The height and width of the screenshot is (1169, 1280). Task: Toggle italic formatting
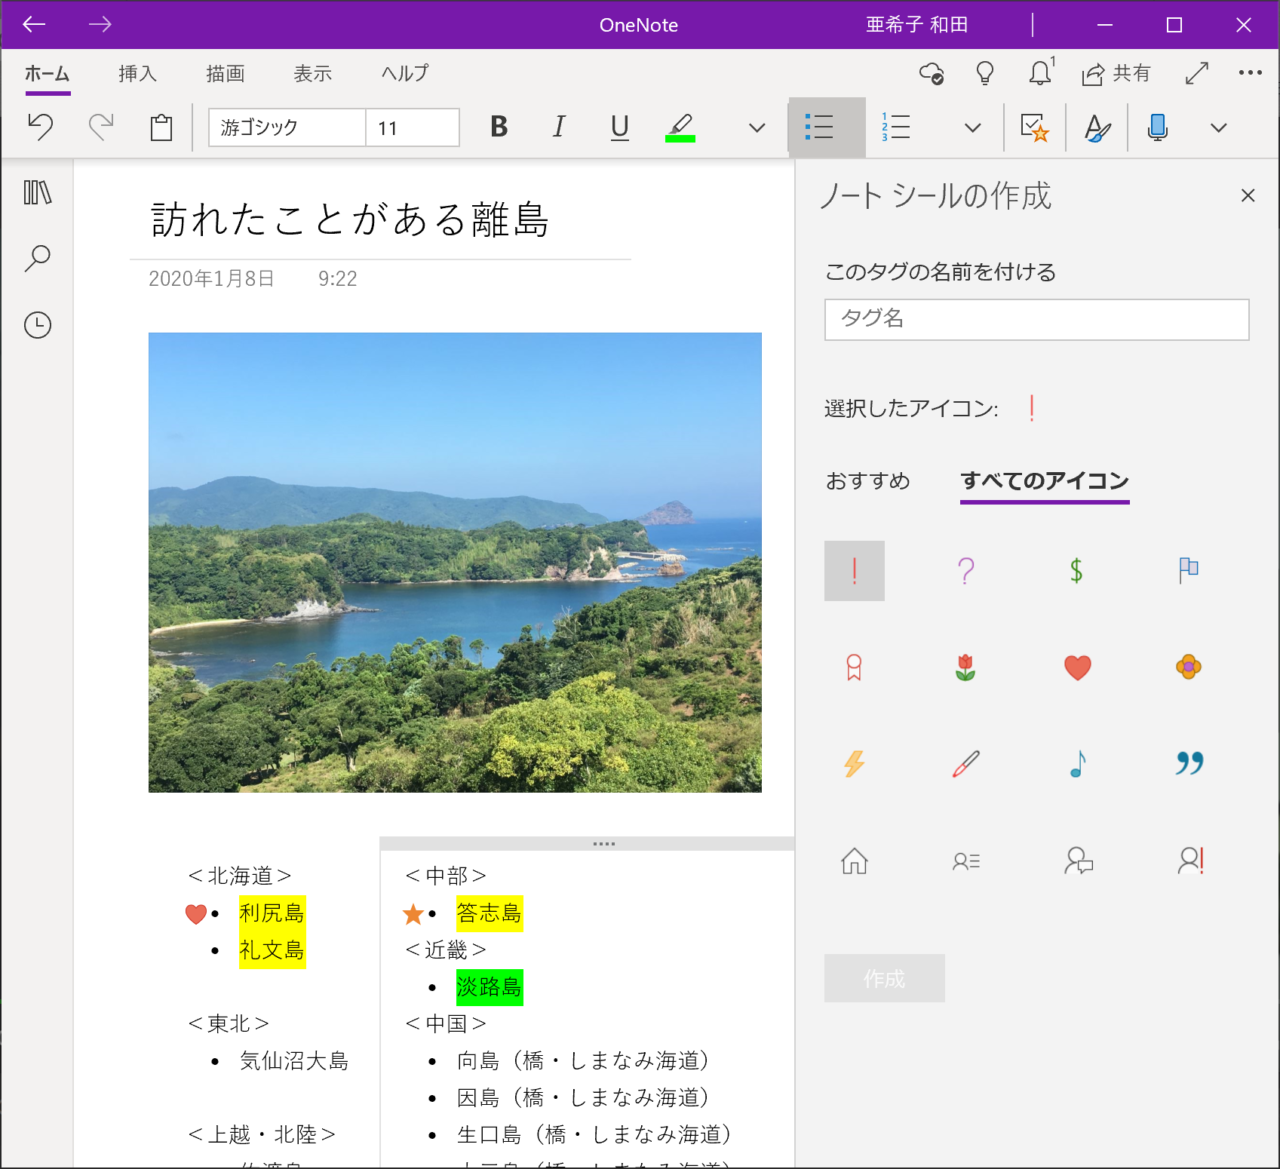click(x=559, y=127)
